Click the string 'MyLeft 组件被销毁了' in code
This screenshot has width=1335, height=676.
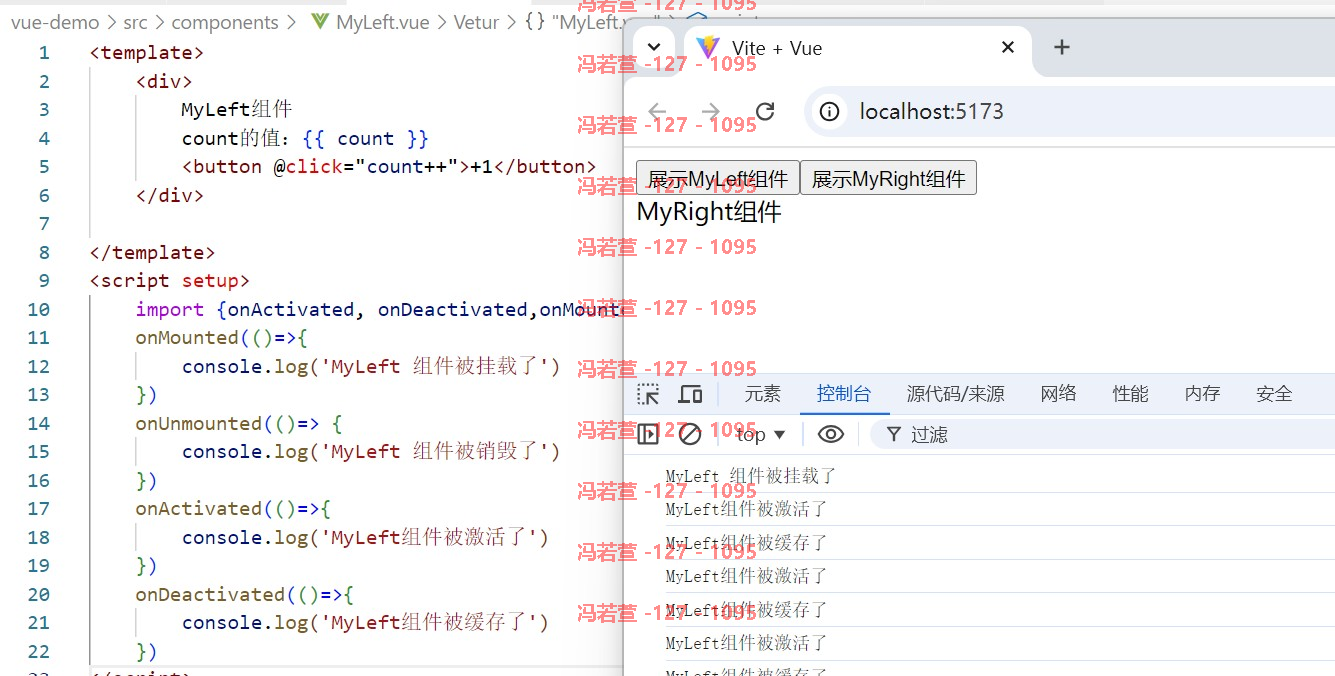coord(434,451)
